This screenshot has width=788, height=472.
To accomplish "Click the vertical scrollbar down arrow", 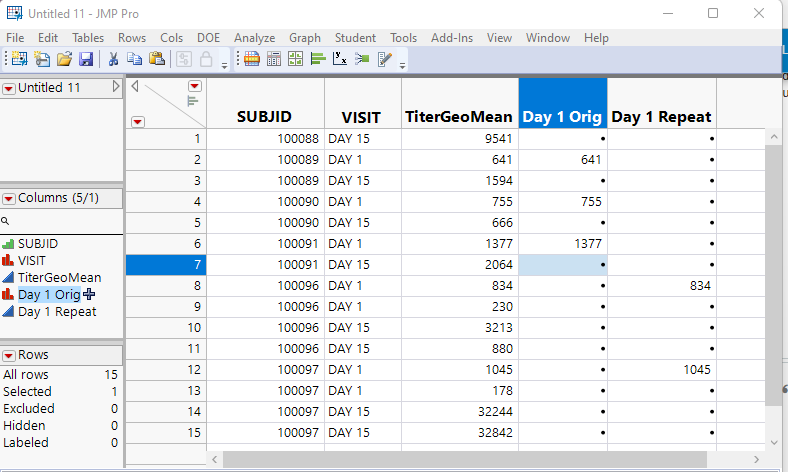I will click(x=774, y=443).
